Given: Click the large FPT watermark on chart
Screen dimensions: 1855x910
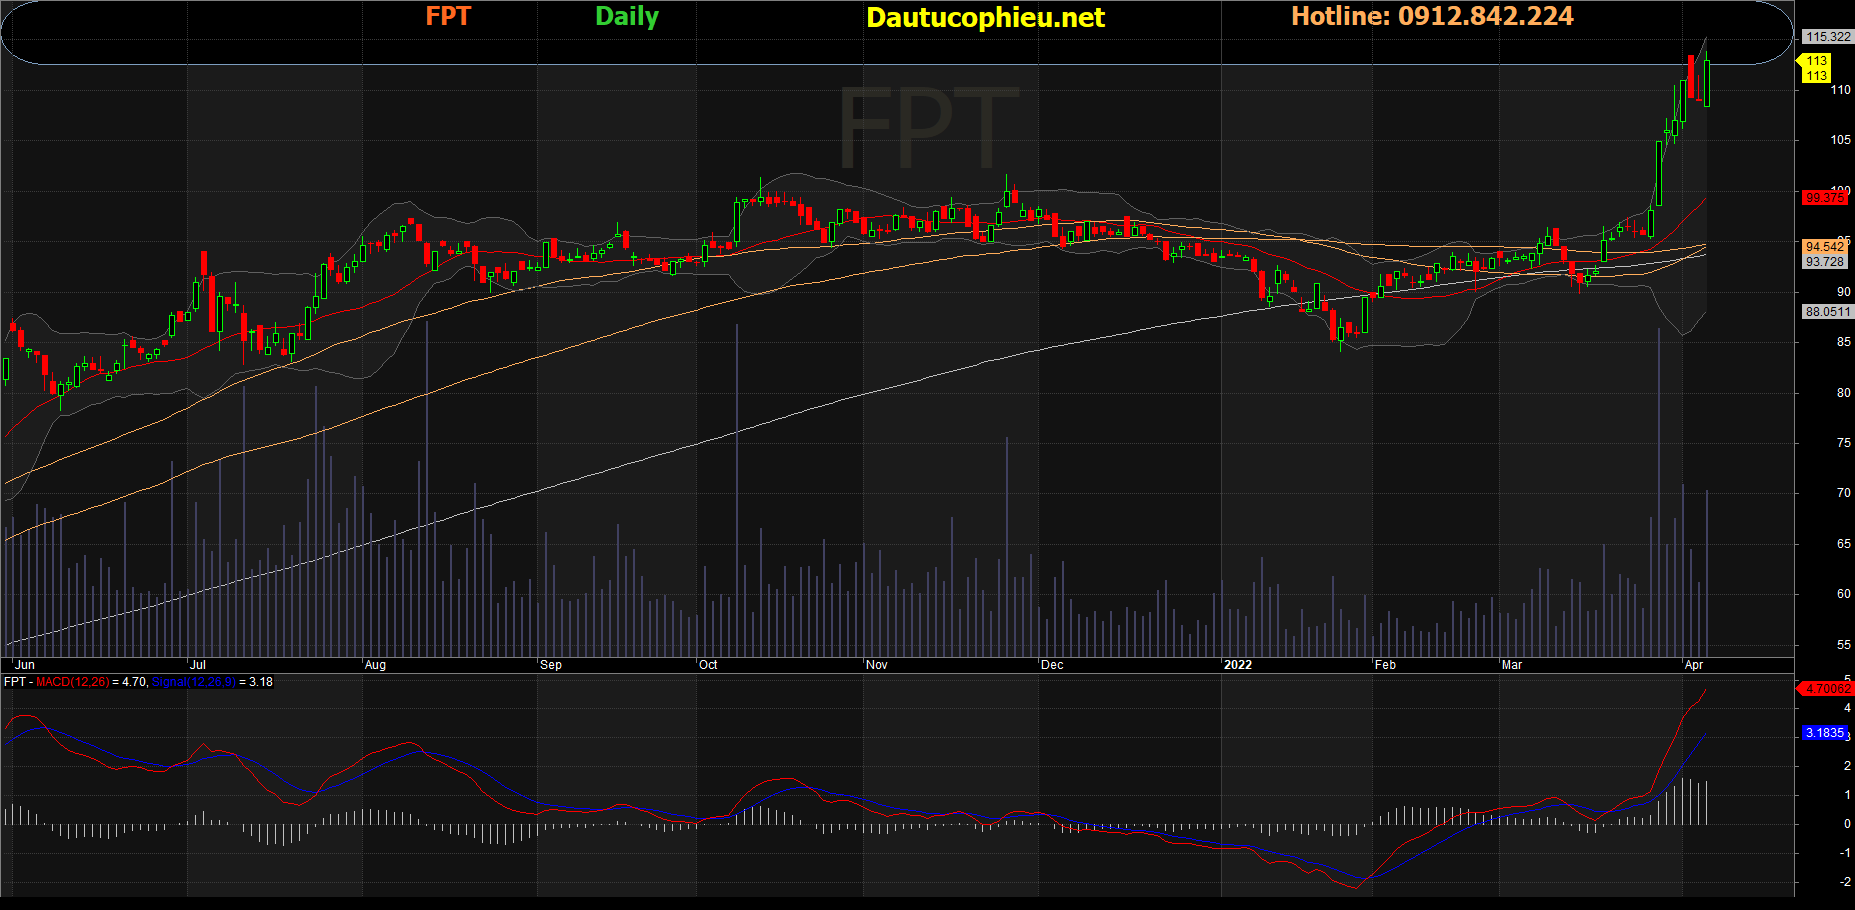Looking at the screenshot, I should click(927, 128).
